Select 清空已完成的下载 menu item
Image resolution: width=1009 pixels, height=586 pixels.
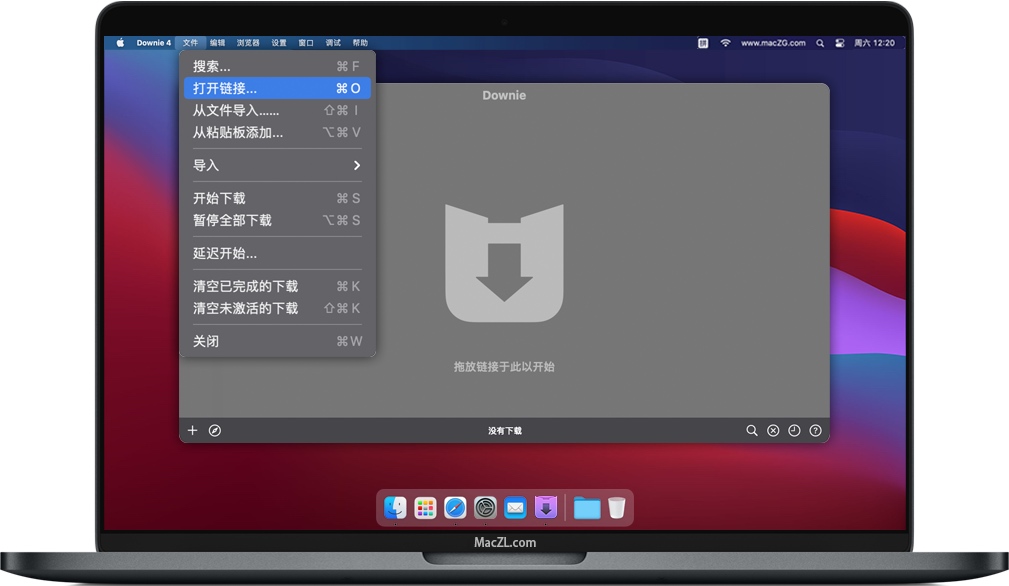[277, 286]
